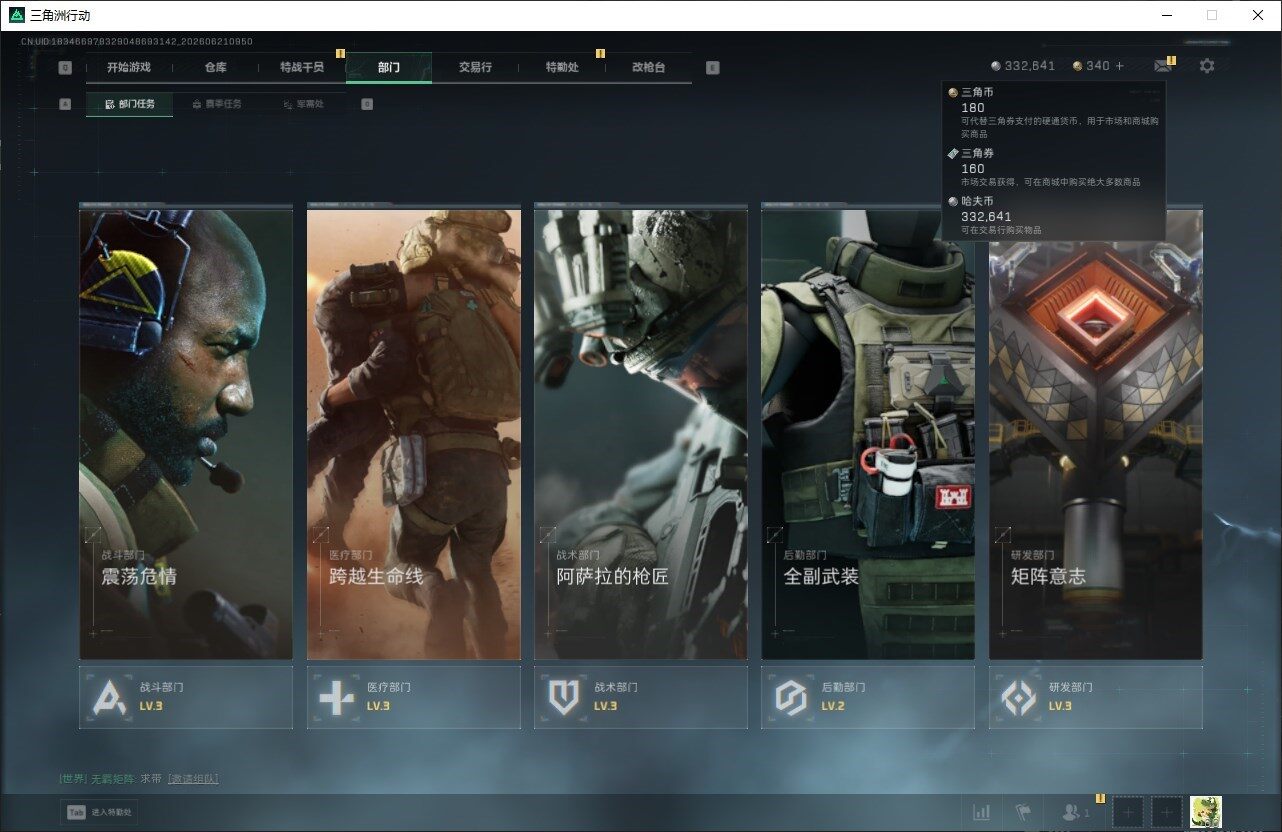Click the Tab 进入特勤处 button
1282x832 pixels.
click(98, 813)
